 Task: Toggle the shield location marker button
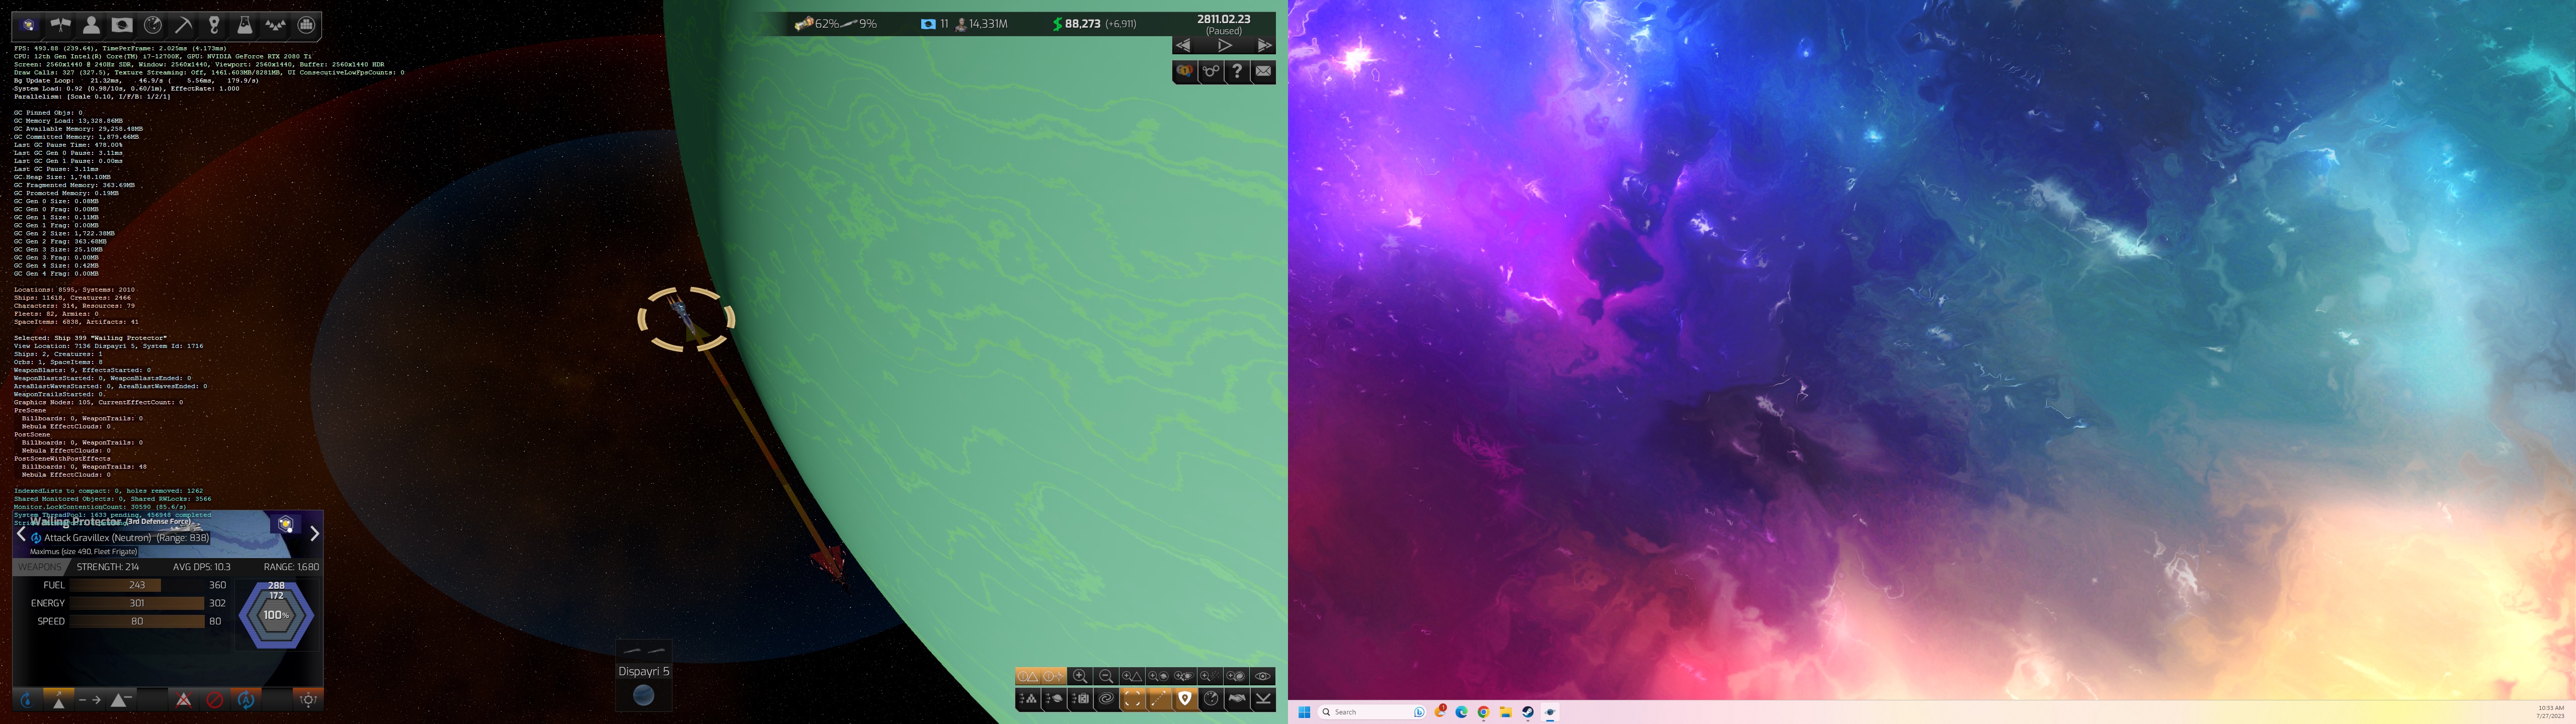point(1185,699)
